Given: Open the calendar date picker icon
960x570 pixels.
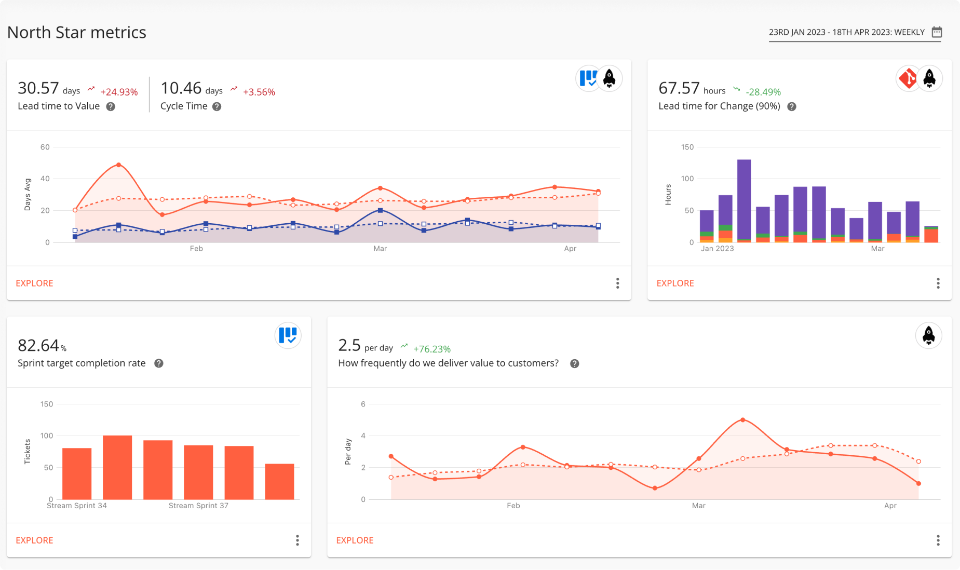Looking at the screenshot, I should pyautogui.click(x=937, y=32).
